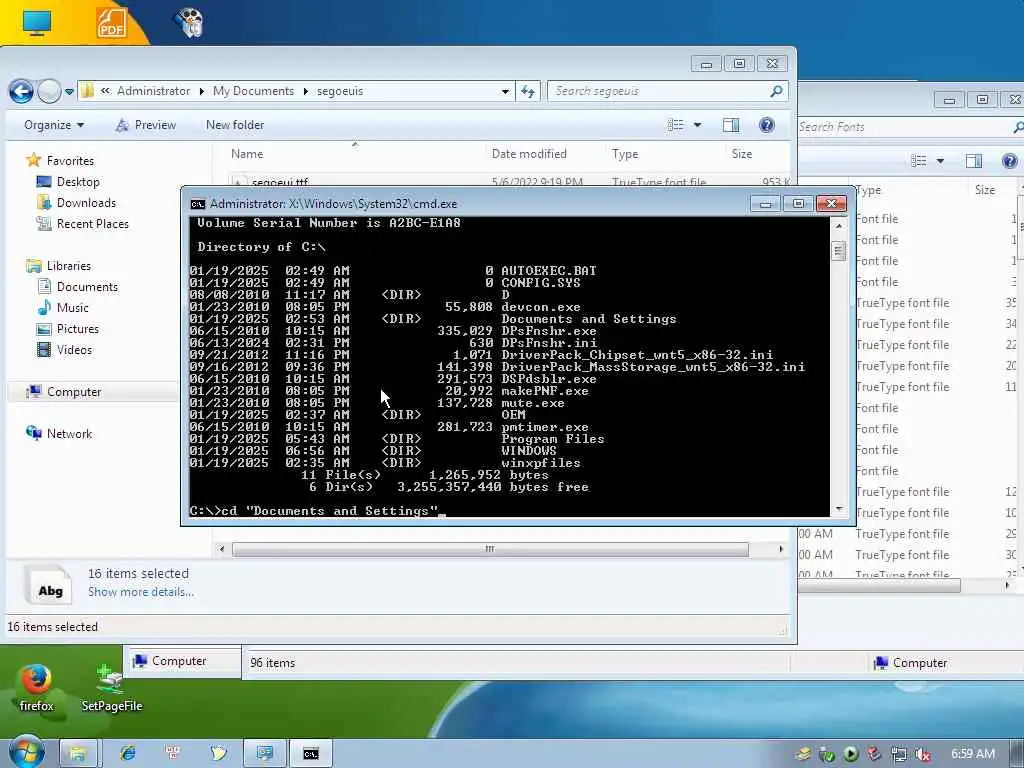Select the segoeui.ttf file row
The height and width of the screenshot is (768, 1024).
coord(509,182)
